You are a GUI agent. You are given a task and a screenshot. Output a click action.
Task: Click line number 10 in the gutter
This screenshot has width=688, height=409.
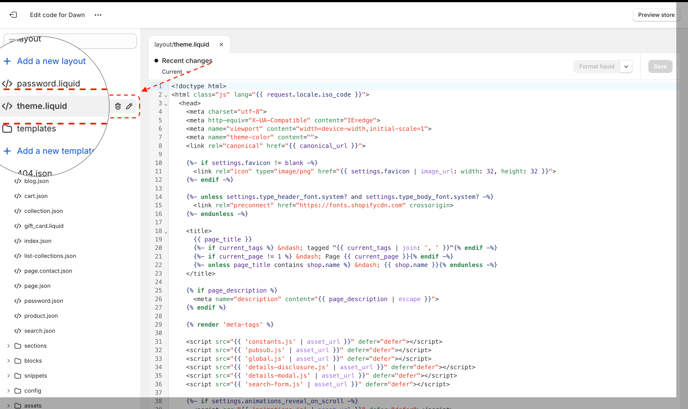[158, 163]
